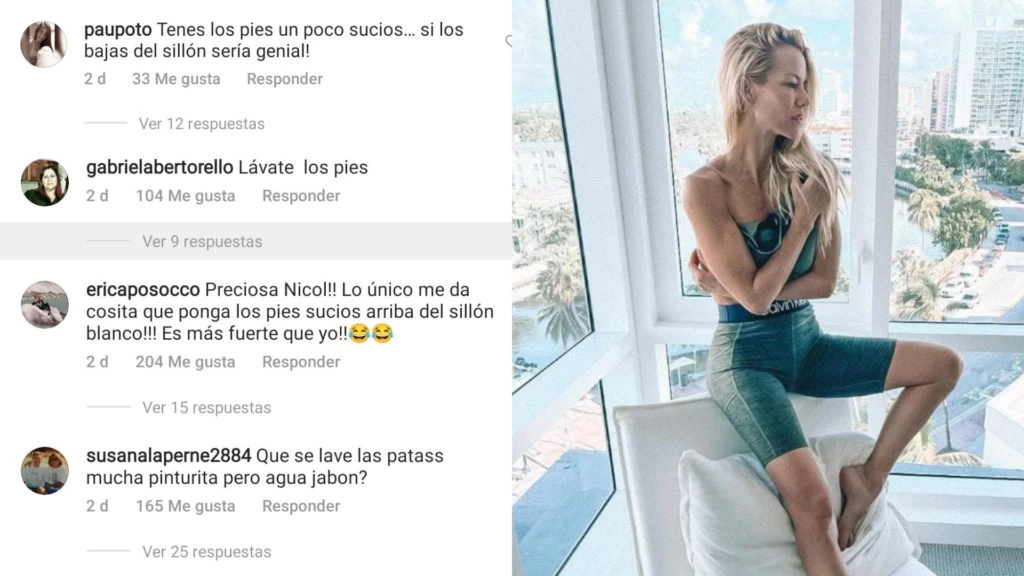The image size is (1024, 576).
Task: Expand Ver 9 respuestas thread
Action: (202, 241)
